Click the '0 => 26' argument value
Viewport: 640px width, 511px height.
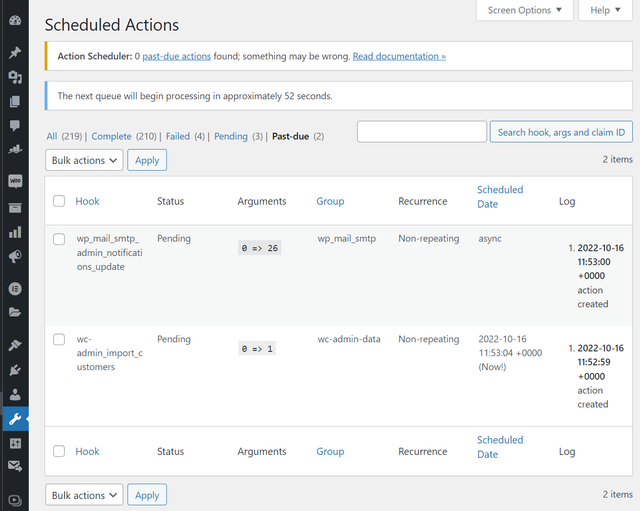[260, 248]
